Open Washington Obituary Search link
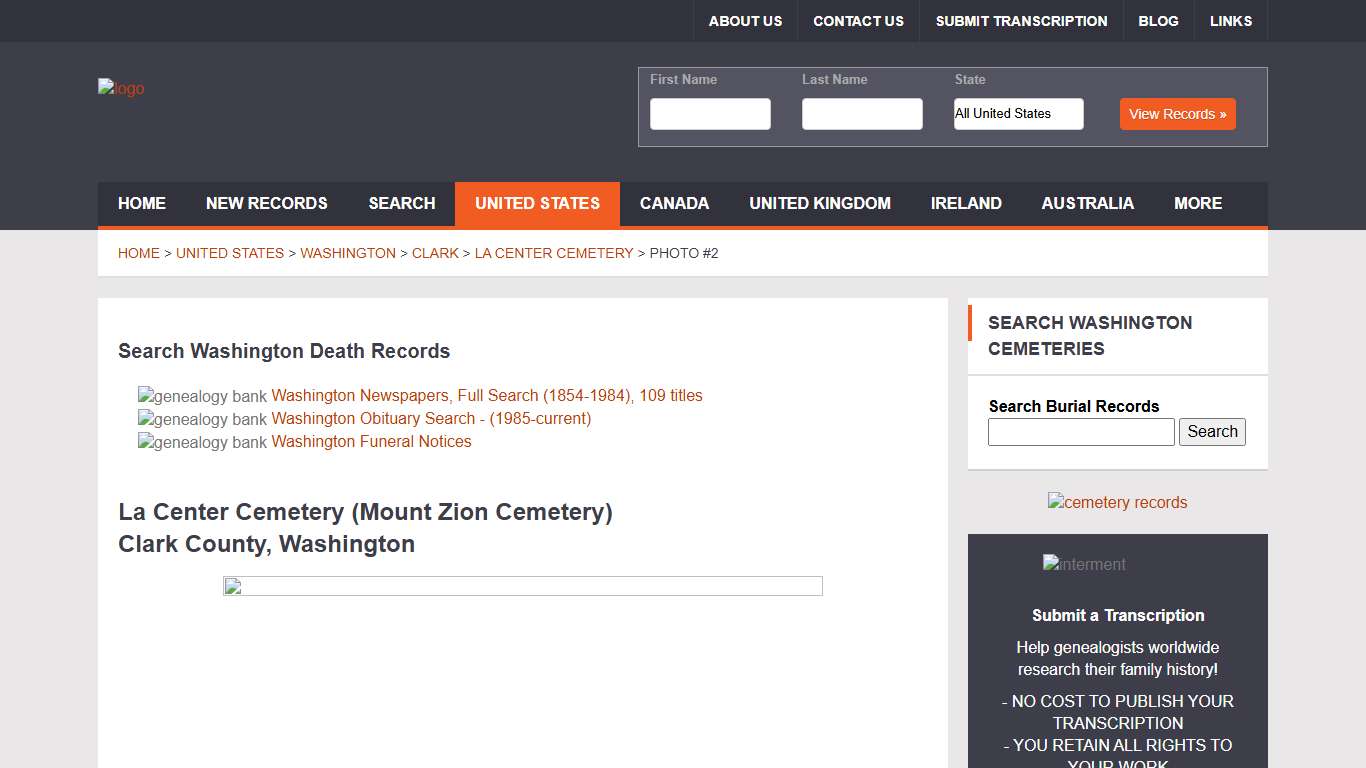The width and height of the screenshot is (1366, 768). pos(430,419)
